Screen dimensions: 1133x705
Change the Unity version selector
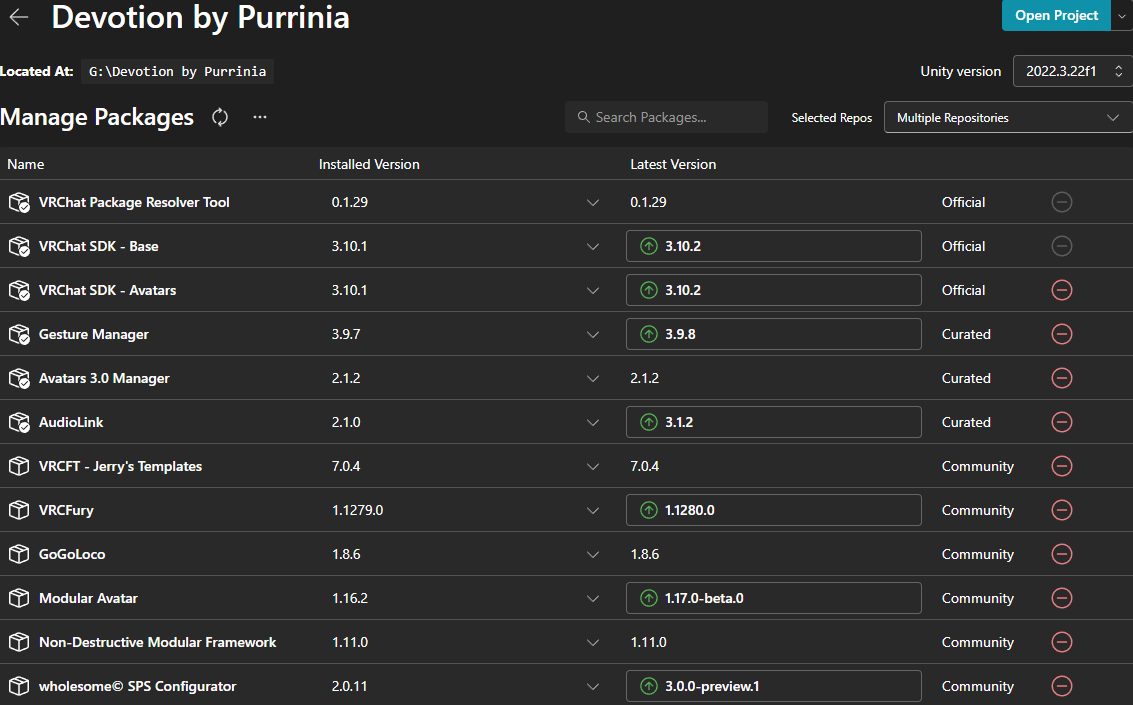[x=1073, y=71]
